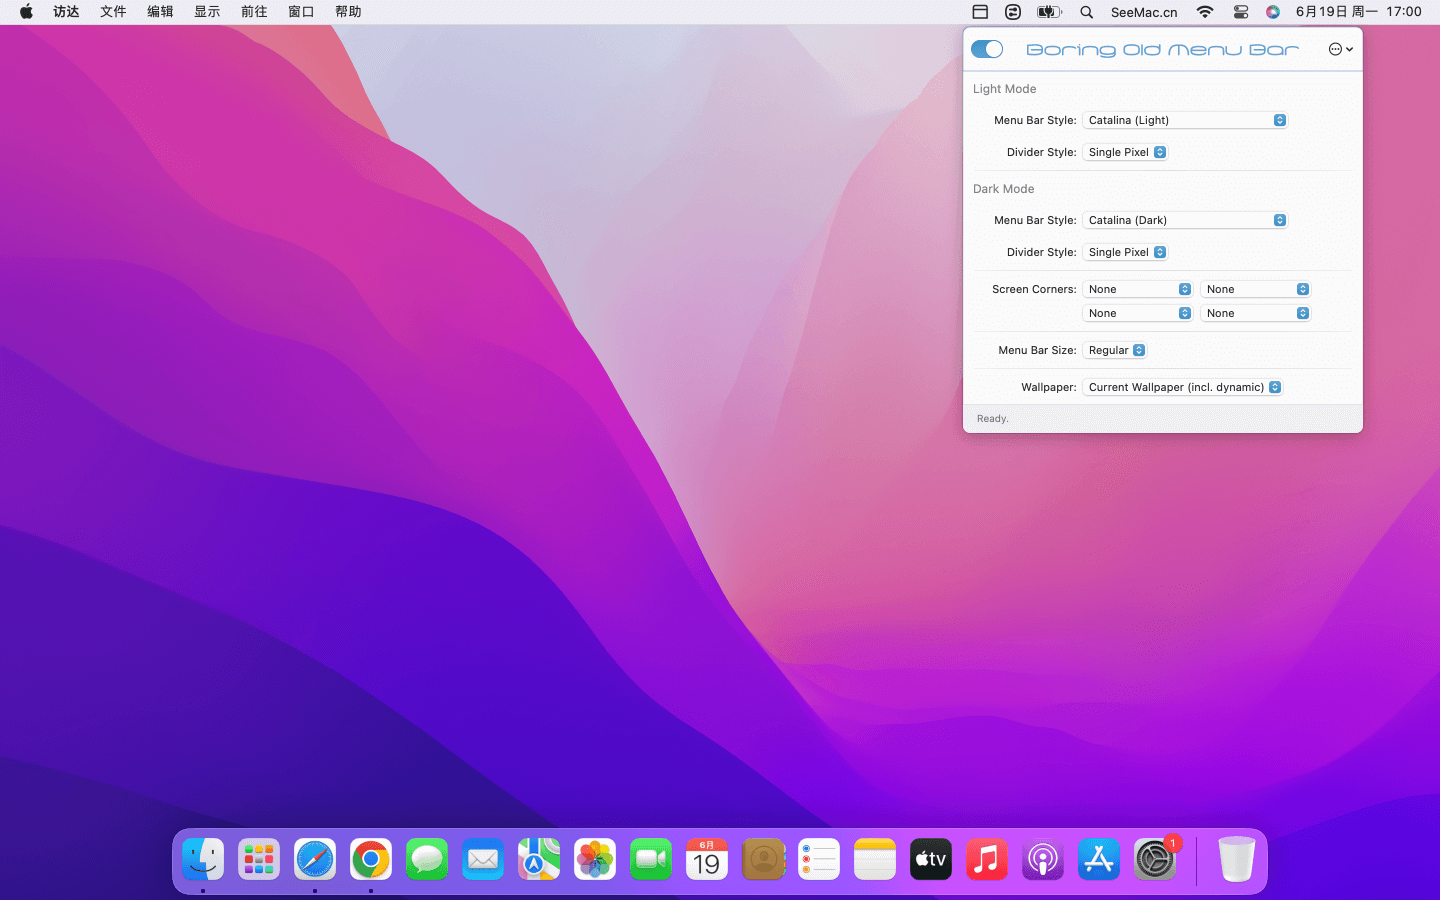Image resolution: width=1440 pixels, height=900 pixels.
Task: Open System Preferences from the Dock
Action: [1155, 860]
